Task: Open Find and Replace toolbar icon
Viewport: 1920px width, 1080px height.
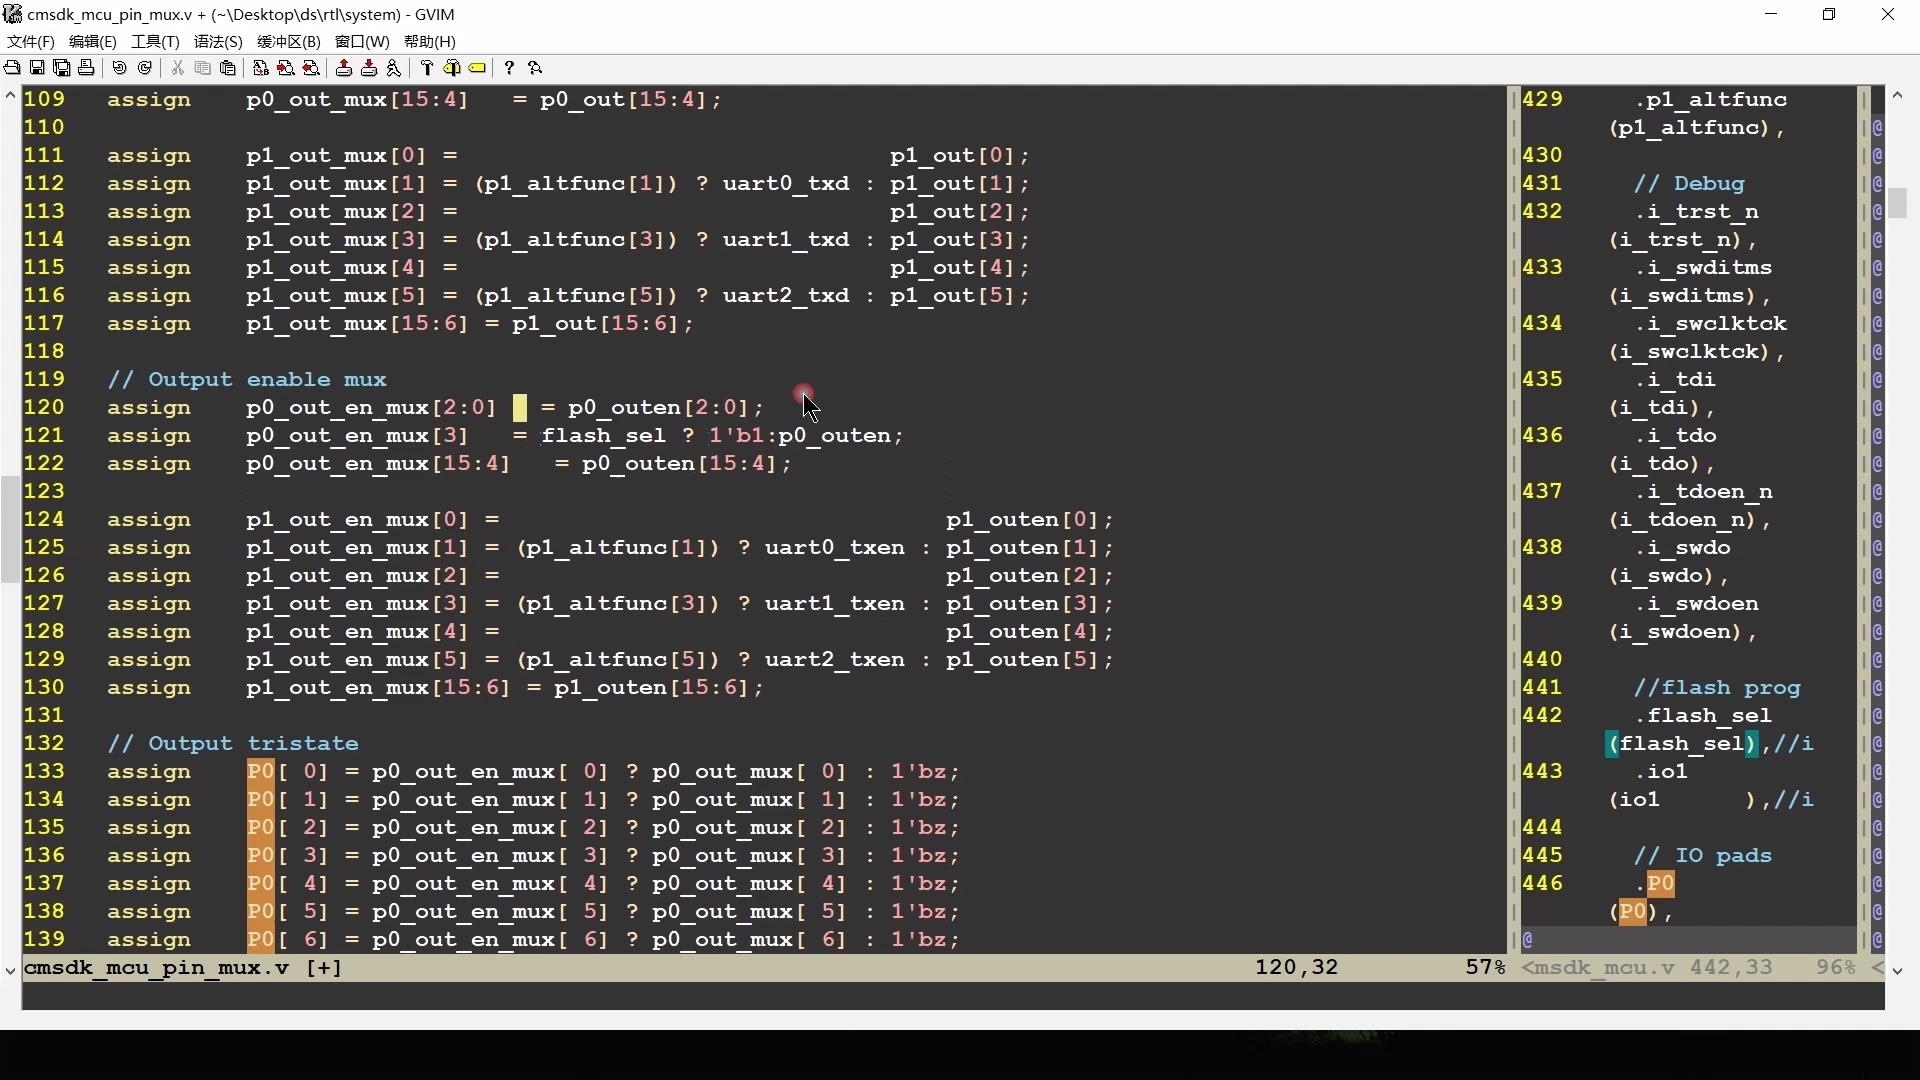Action: pos(261,68)
